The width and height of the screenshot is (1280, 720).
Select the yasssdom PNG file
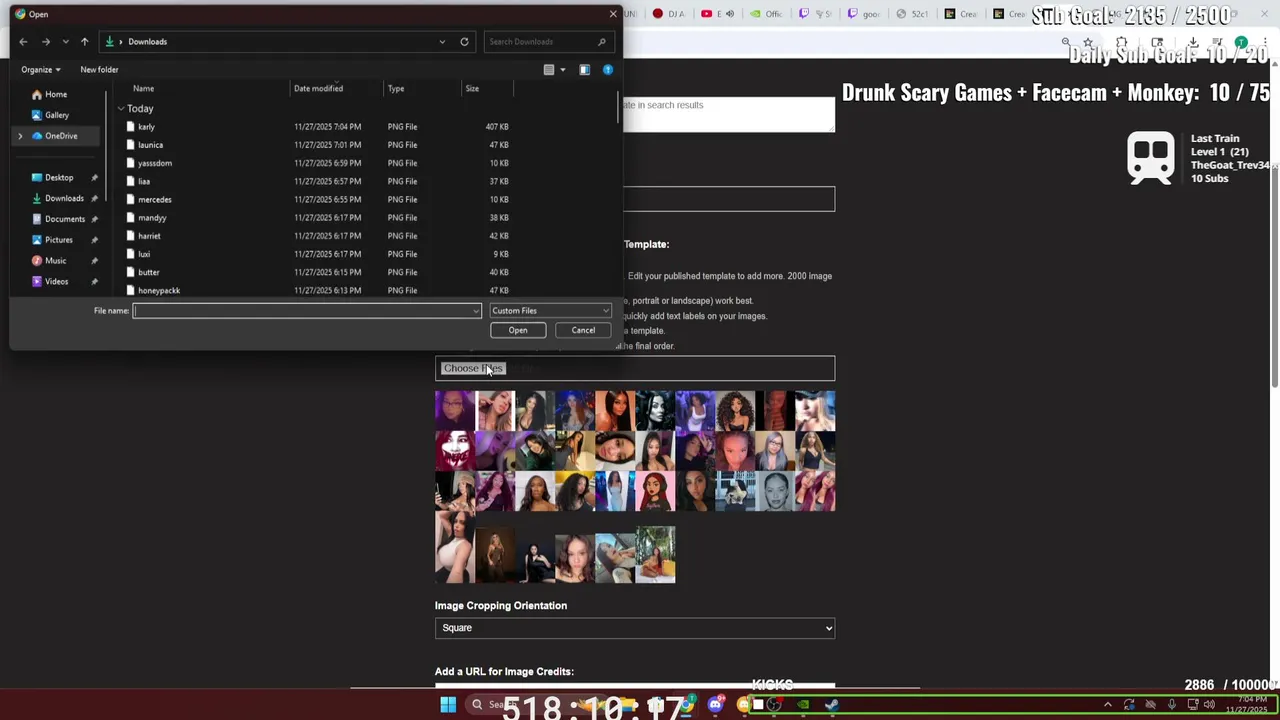point(318,163)
